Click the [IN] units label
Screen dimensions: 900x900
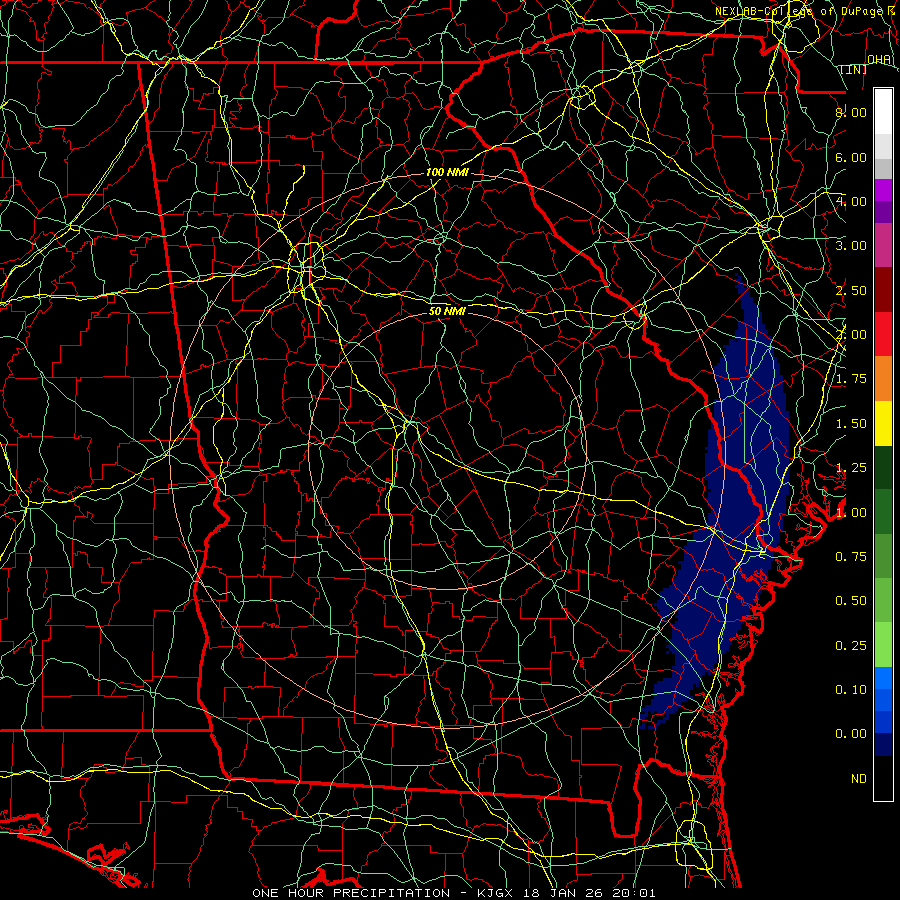click(x=854, y=69)
